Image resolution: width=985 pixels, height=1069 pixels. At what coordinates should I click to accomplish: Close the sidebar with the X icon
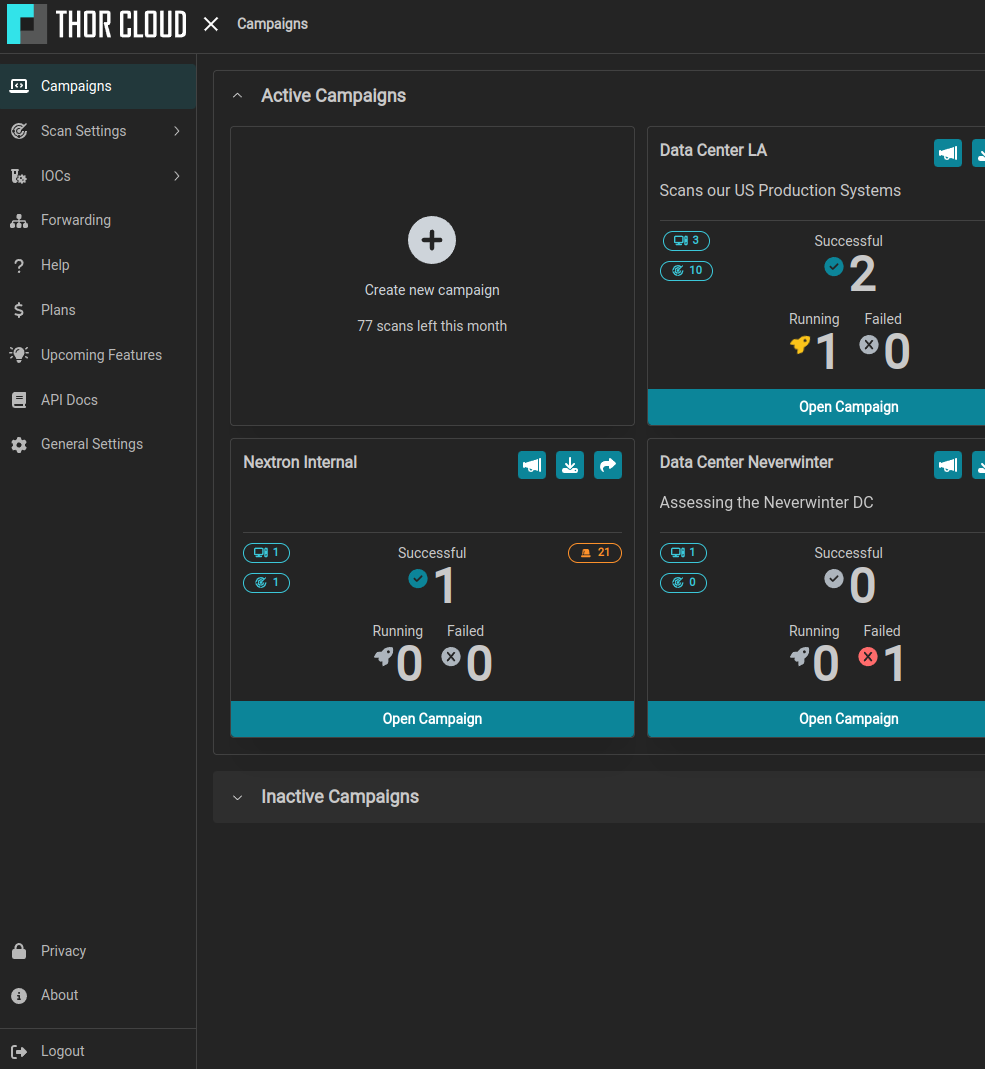tap(211, 24)
